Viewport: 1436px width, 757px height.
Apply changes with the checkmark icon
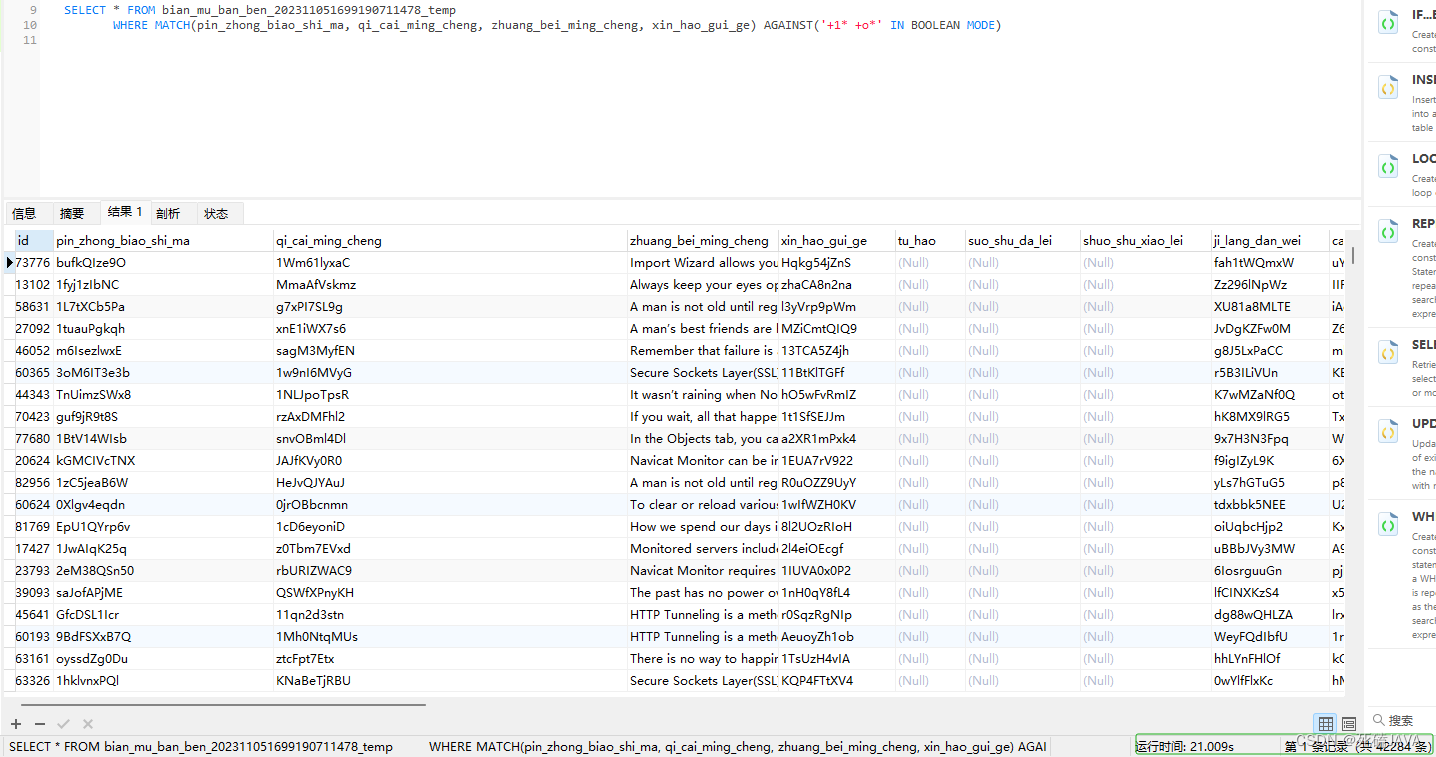click(64, 724)
